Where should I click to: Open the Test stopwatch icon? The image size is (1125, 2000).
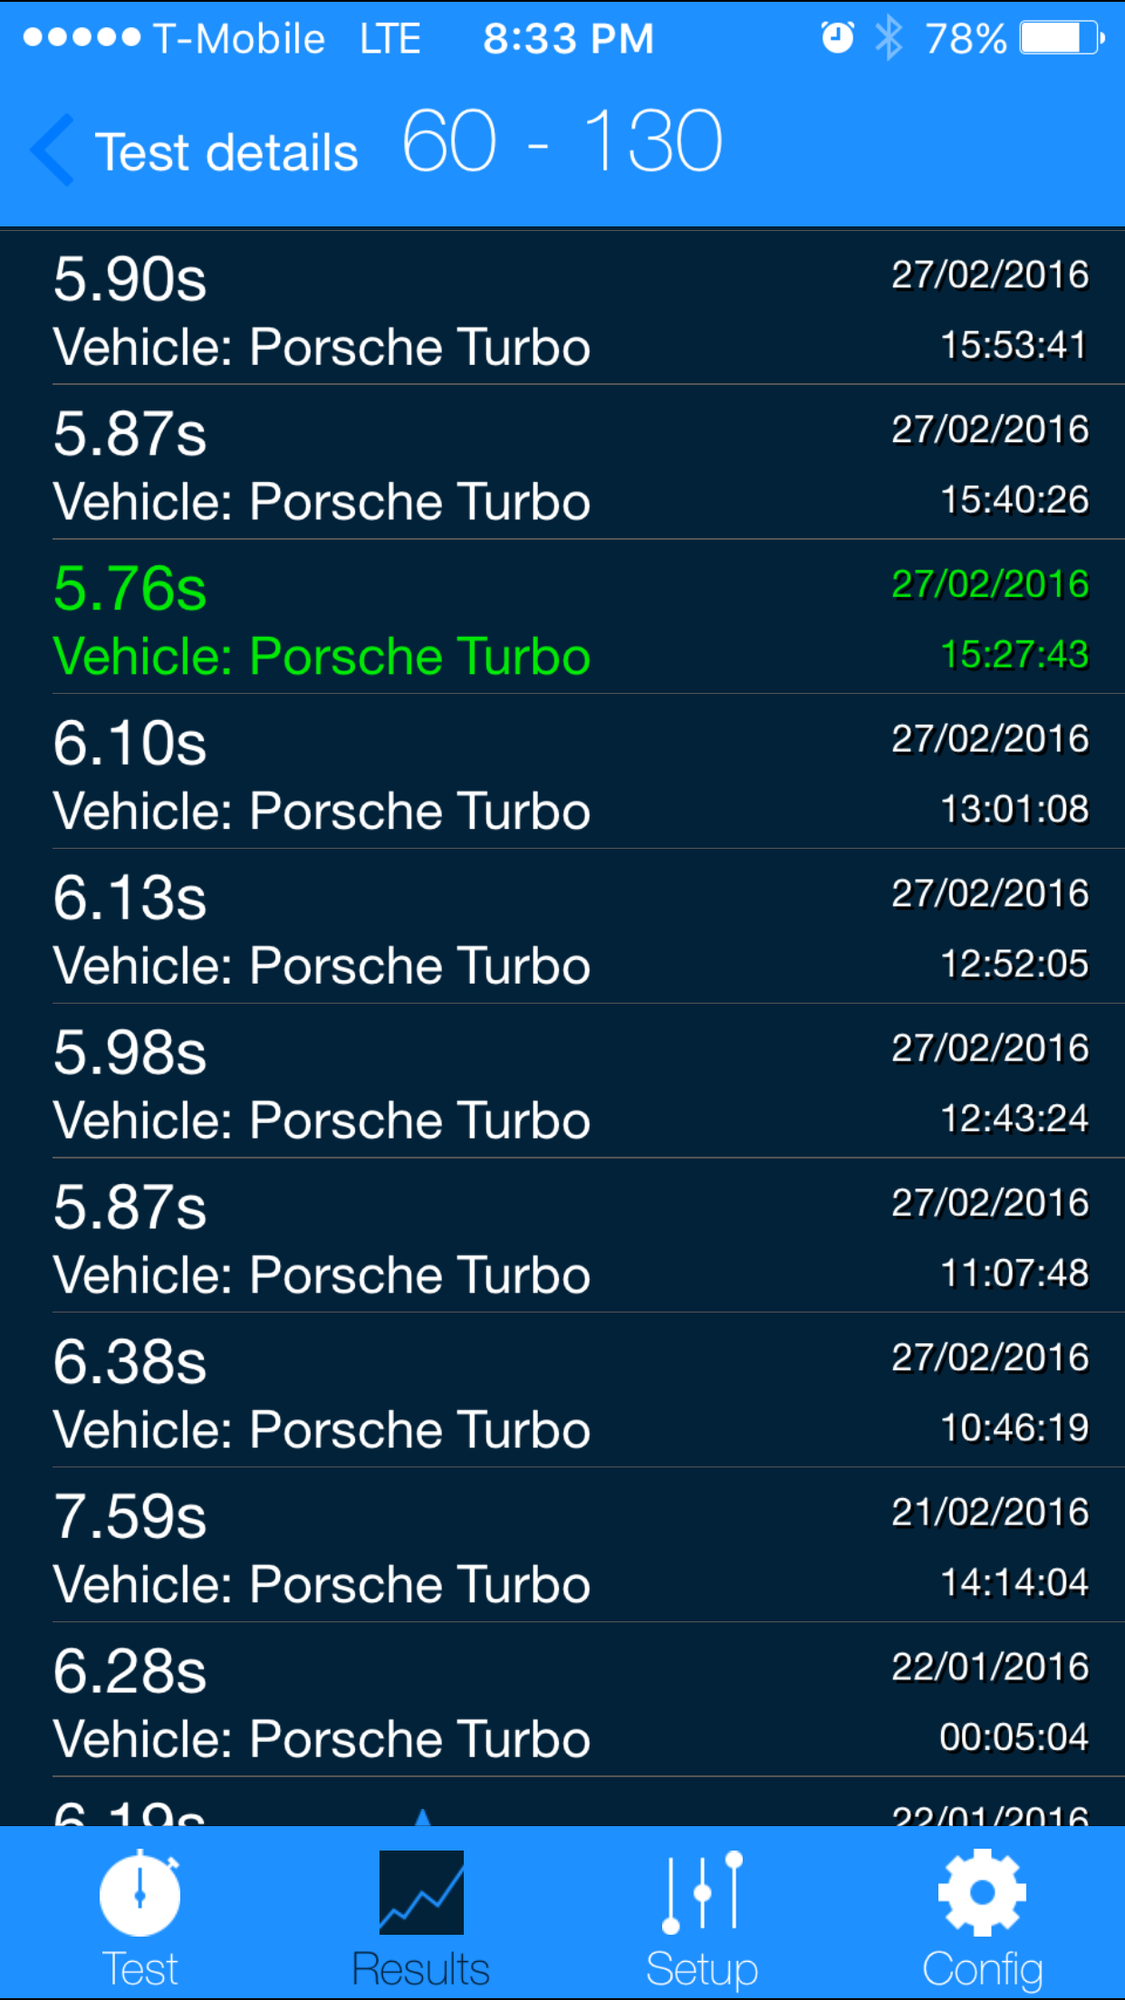pyautogui.click(x=140, y=1892)
